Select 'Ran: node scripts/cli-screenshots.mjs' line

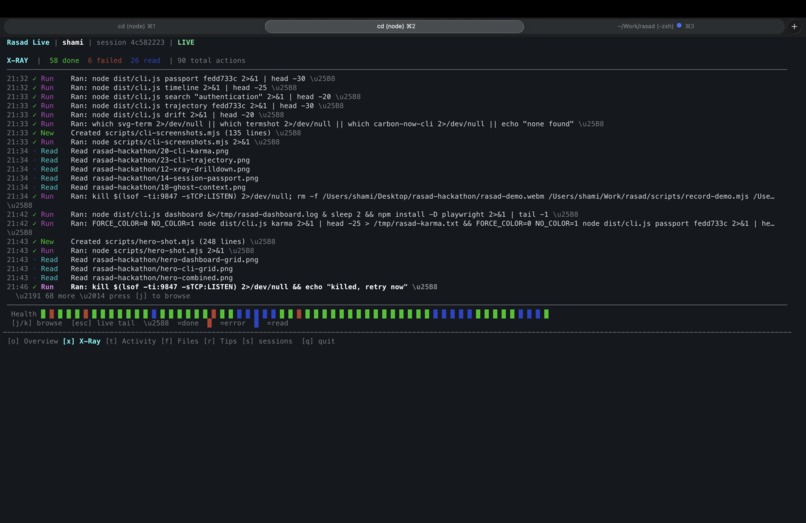(143, 142)
